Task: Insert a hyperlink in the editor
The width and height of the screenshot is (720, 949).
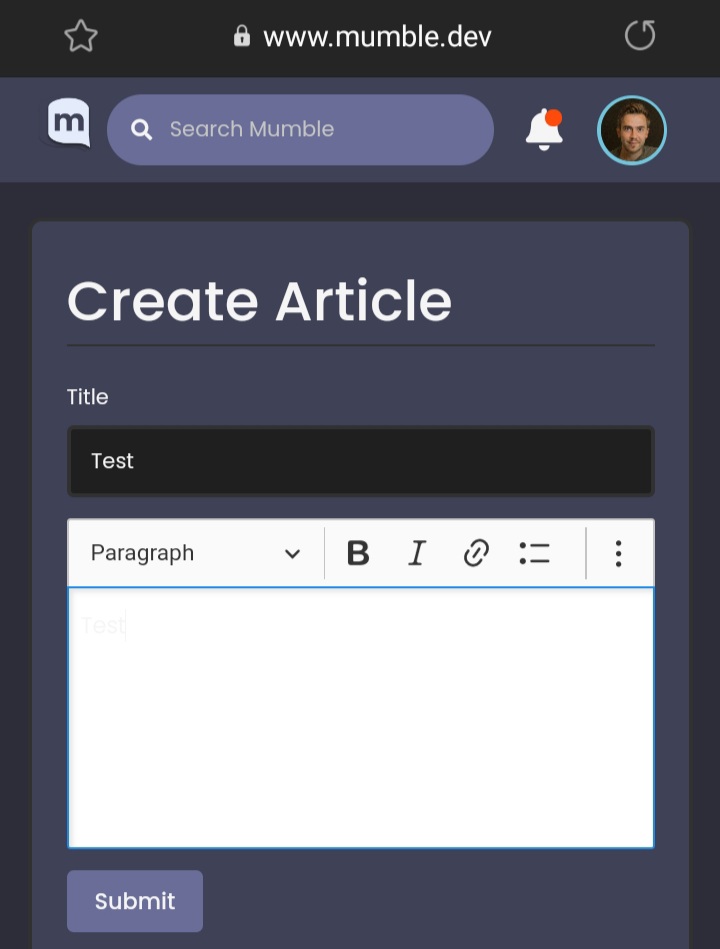Action: pyautogui.click(x=476, y=553)
